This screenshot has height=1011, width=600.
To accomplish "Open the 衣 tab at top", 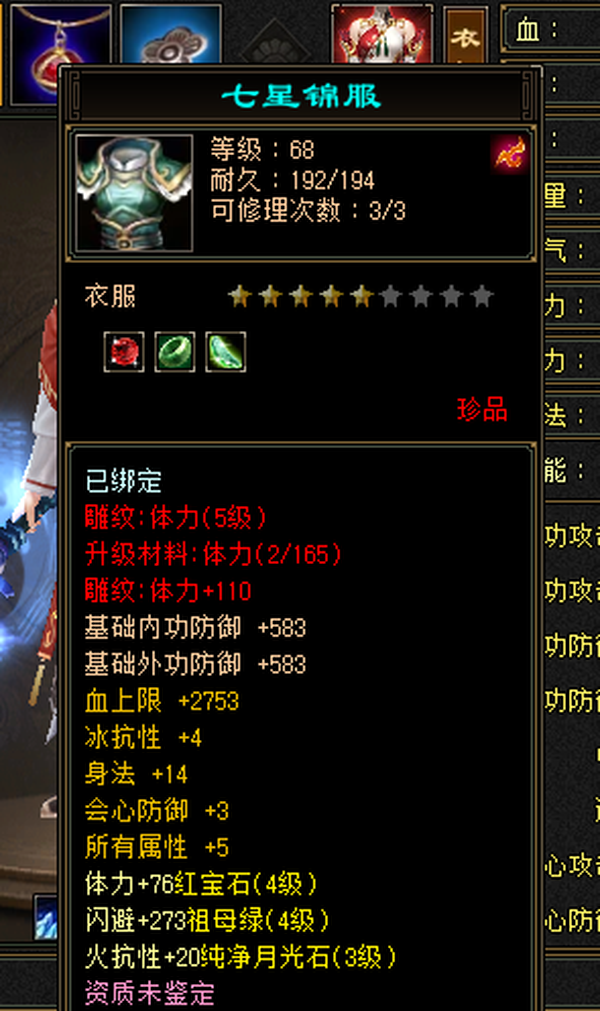I will 465,35.
